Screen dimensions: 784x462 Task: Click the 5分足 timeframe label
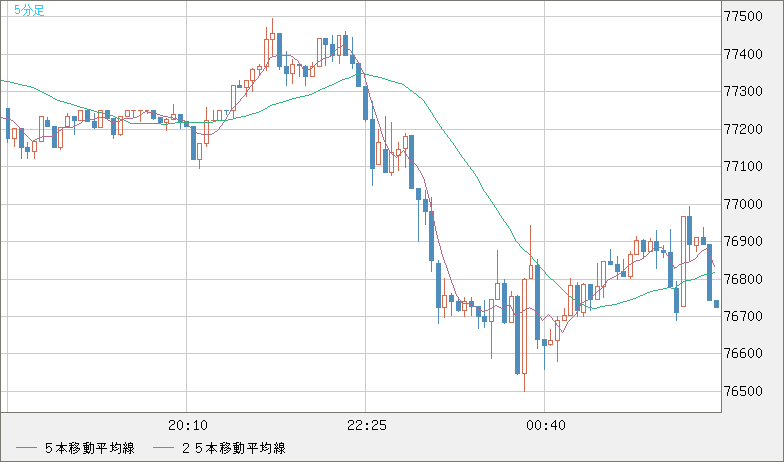click(29, 10)
